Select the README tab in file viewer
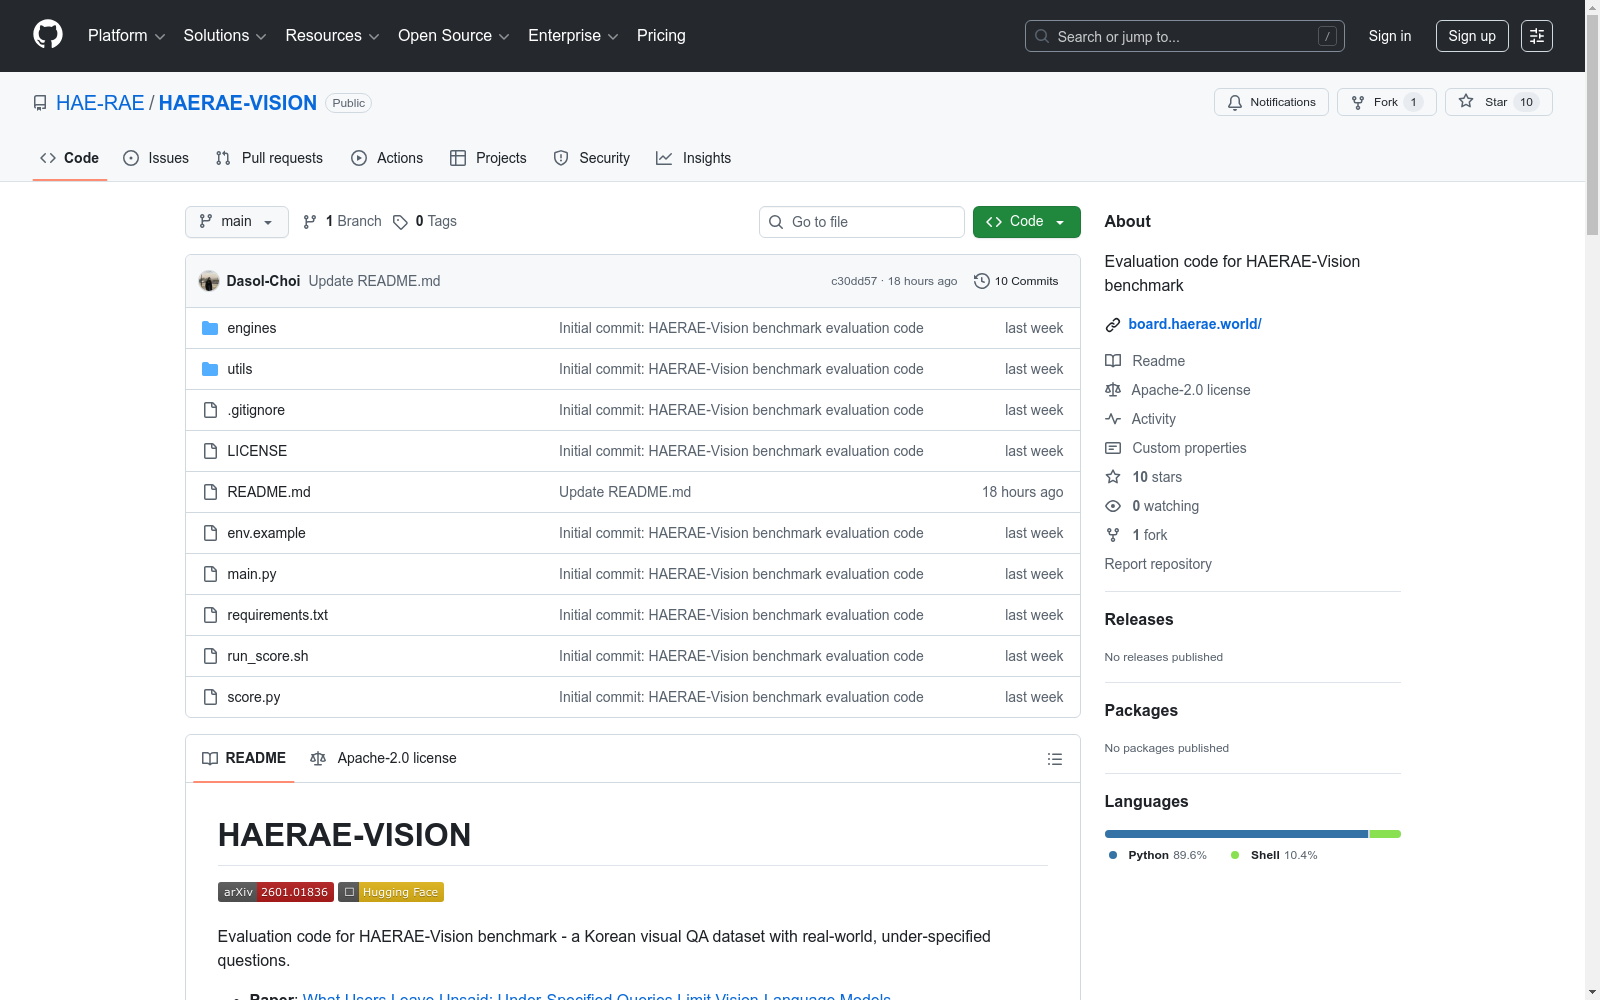Viewport: 1600px width, 1000px height. click(x=244, y=759)
